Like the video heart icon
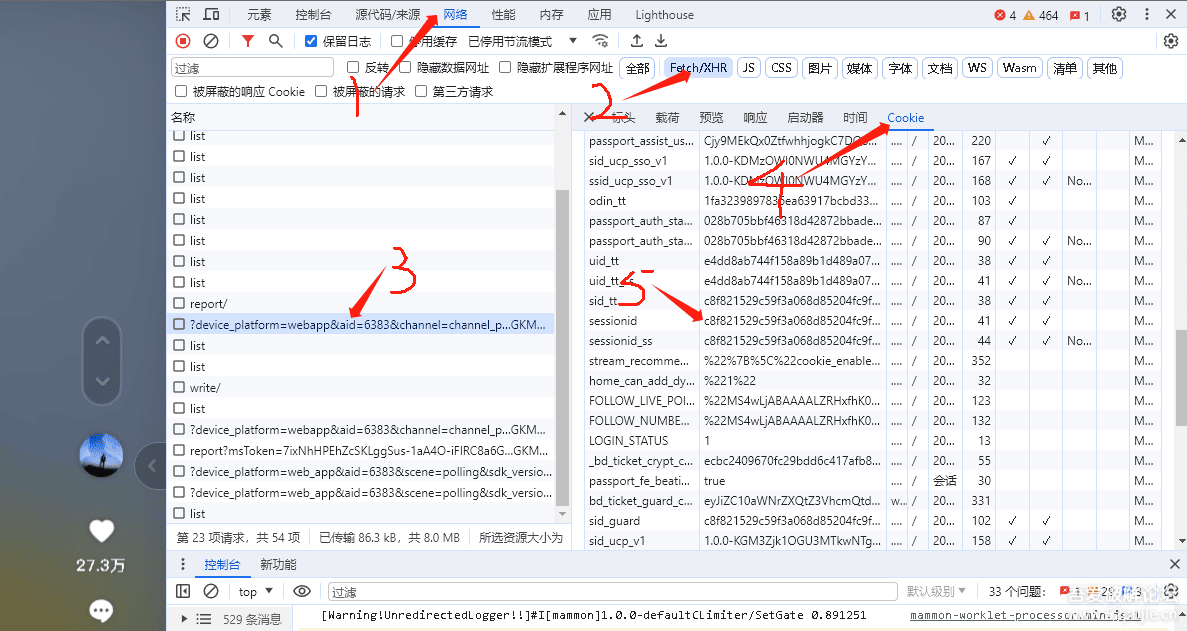1187x631 pixels. point(101,531)
